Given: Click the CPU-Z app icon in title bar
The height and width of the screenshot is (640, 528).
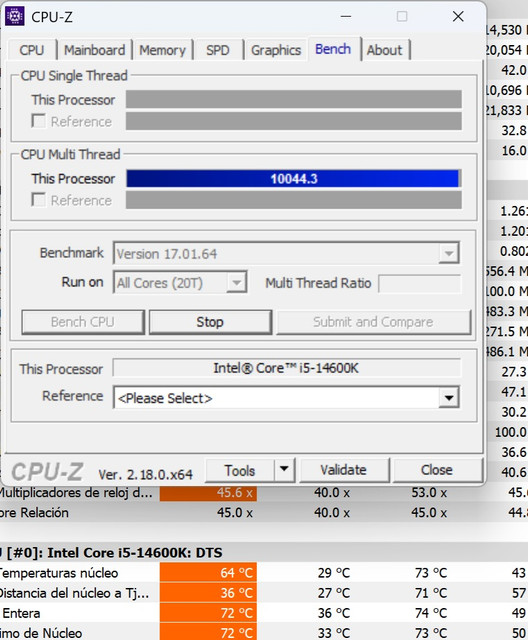Looking at the screenshot, I should (14, 16).
